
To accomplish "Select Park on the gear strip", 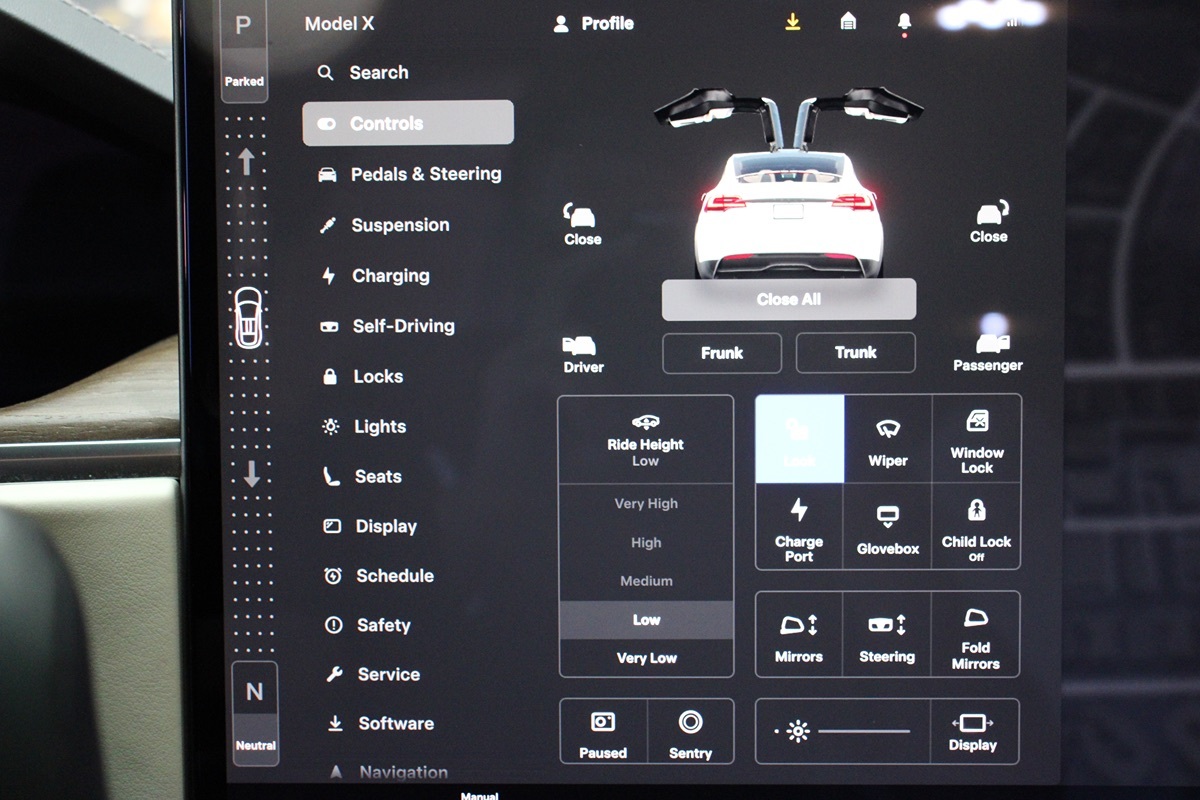I will [x=243, y=50].
